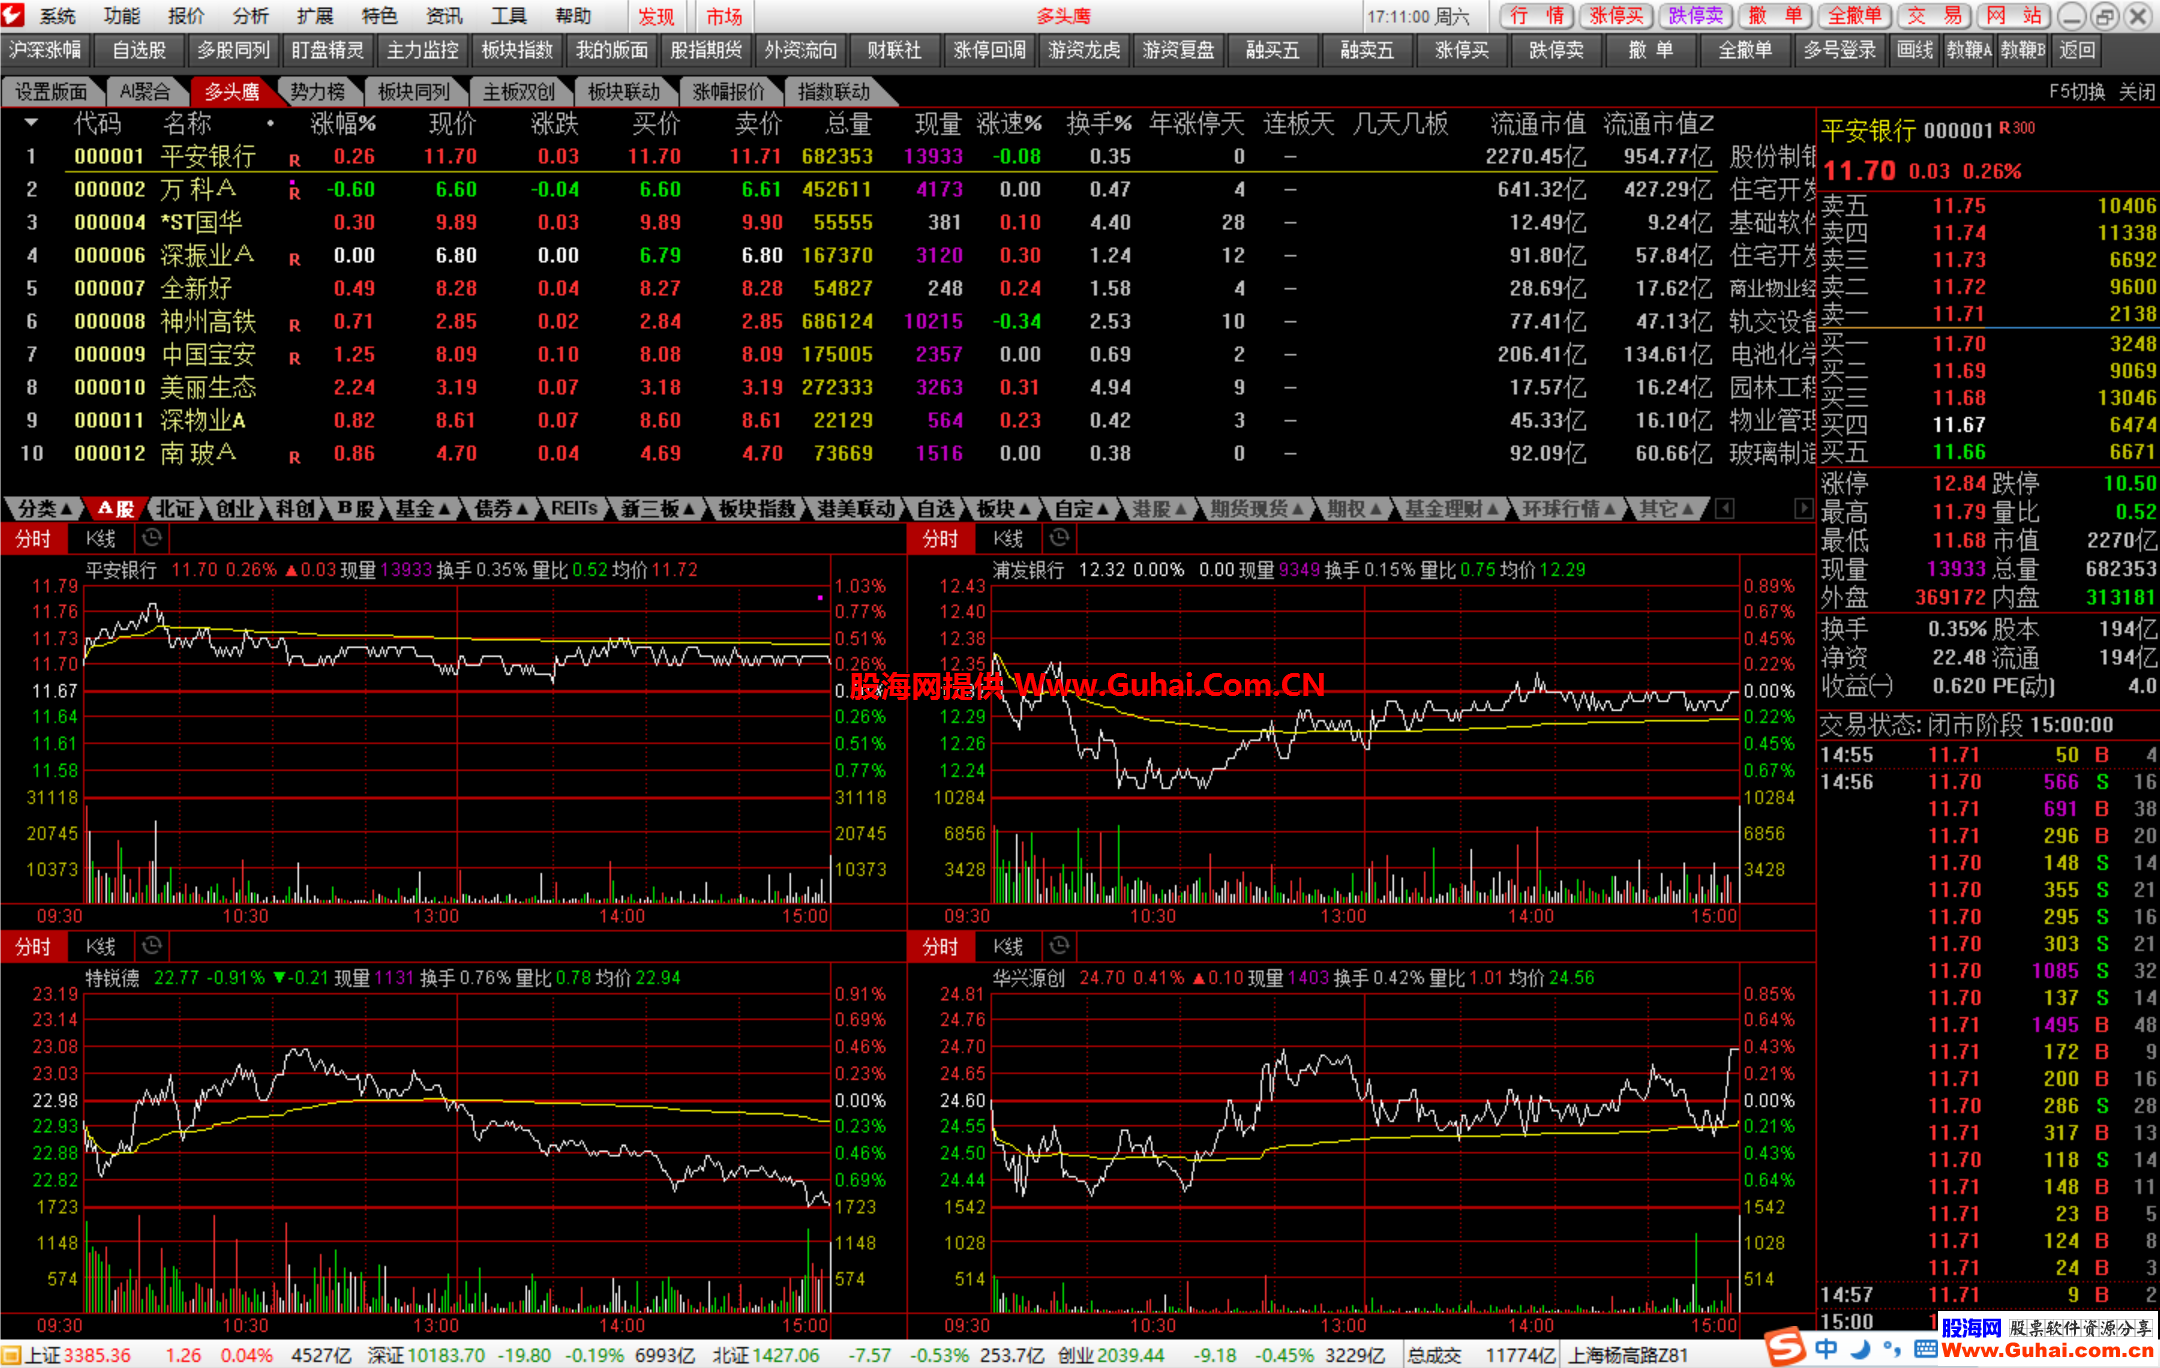The height and width of the screenshot is (1368, 2160).
Task: Click the red application logo icon
Action: [x=13, y=15]
